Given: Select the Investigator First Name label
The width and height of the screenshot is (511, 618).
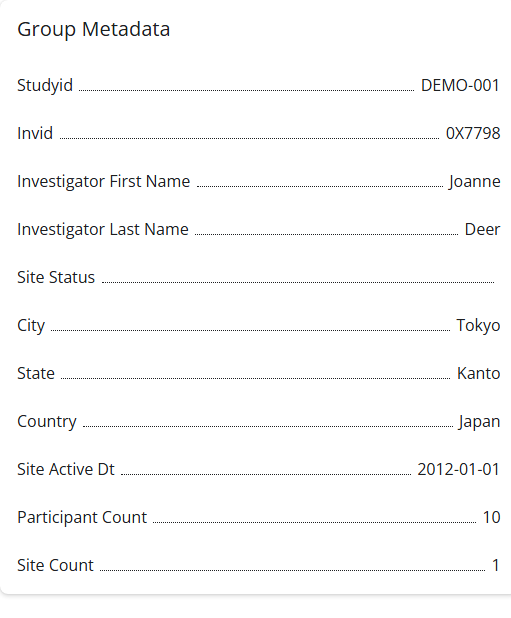Looking at the screenshot, I should tap(104, 182).
